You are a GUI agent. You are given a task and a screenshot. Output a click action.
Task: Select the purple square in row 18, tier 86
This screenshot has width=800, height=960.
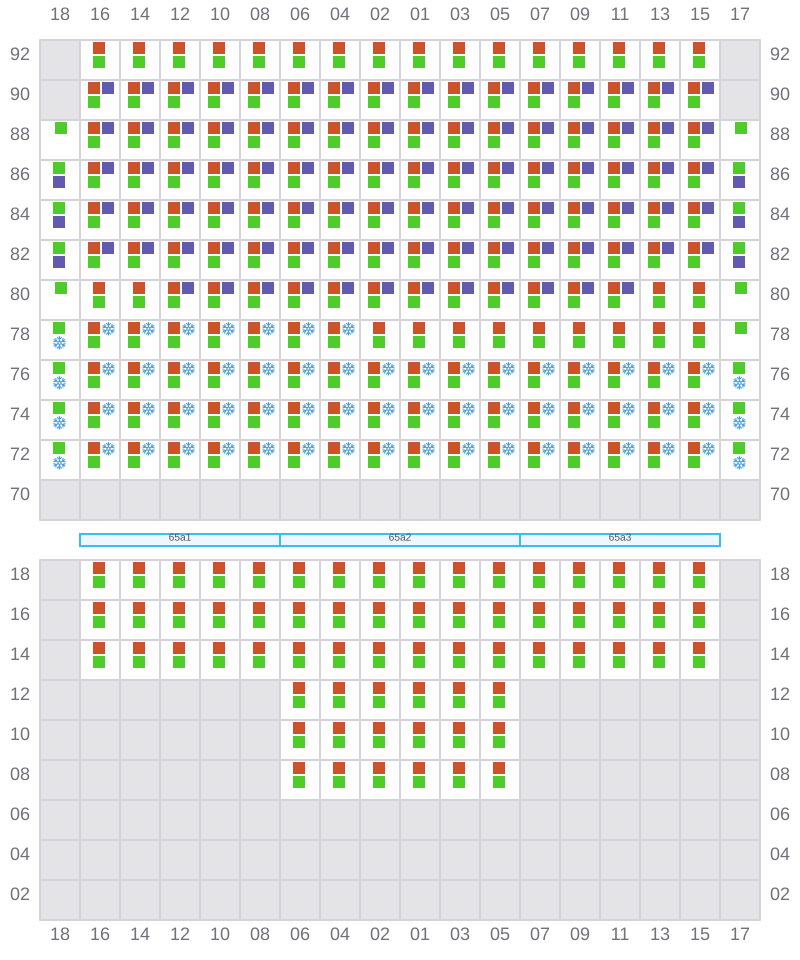59,182
